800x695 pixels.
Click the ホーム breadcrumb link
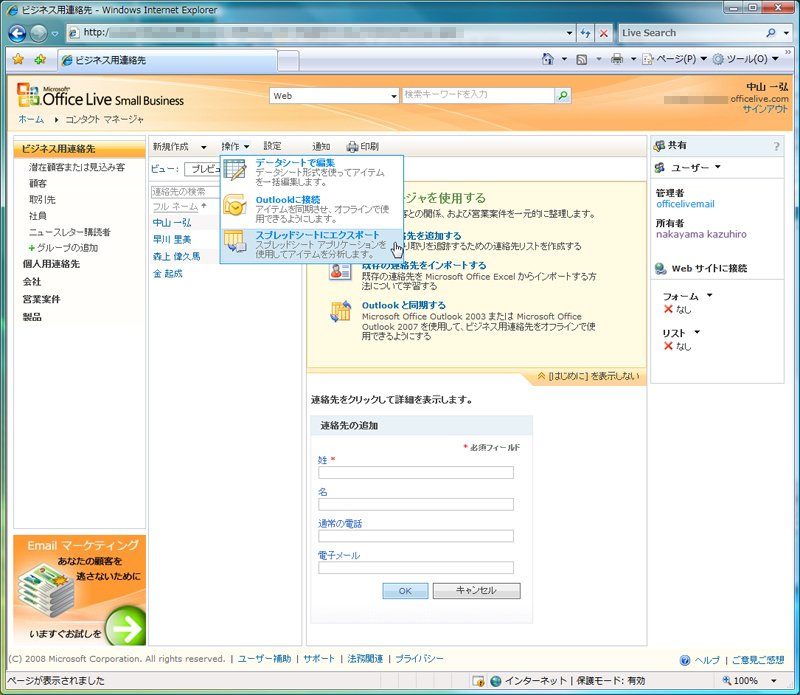click(31, 119)
